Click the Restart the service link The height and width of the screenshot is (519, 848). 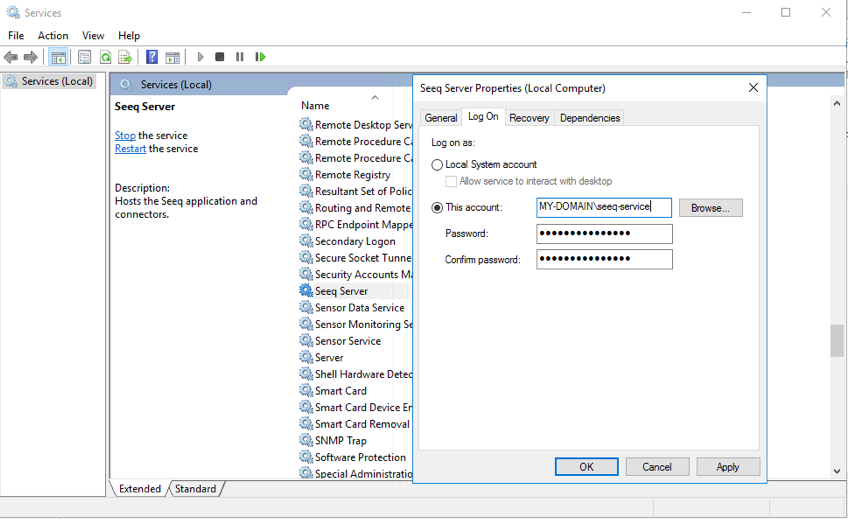click(130, 149)
